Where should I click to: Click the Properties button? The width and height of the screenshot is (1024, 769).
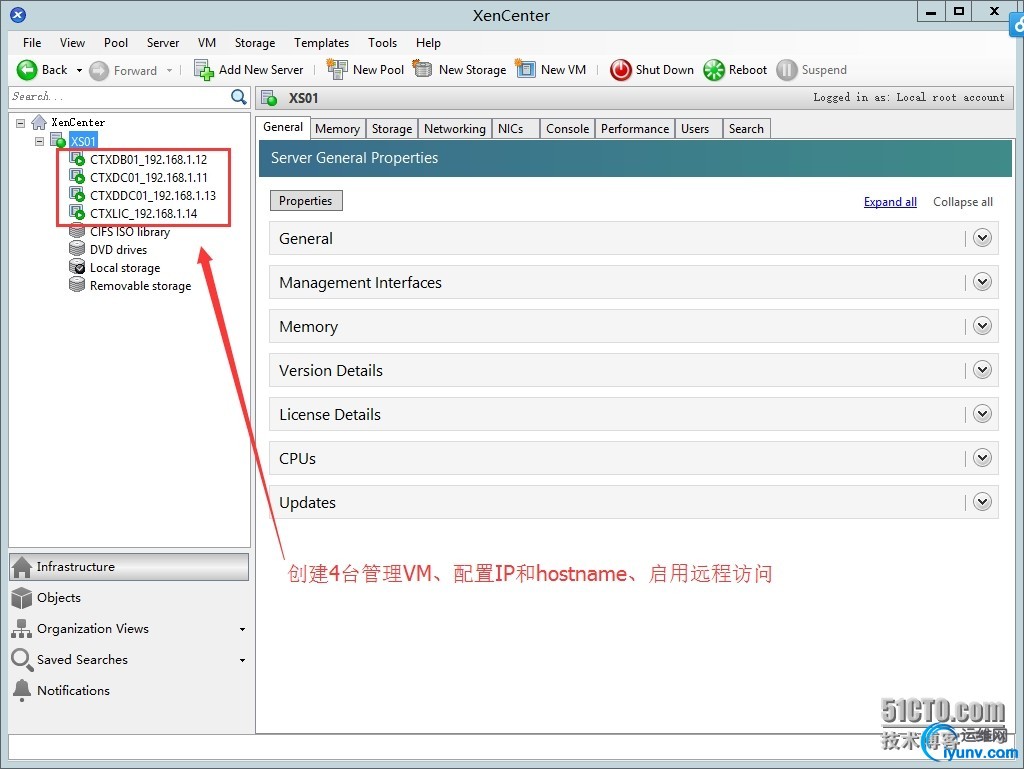tap(306, 200)
